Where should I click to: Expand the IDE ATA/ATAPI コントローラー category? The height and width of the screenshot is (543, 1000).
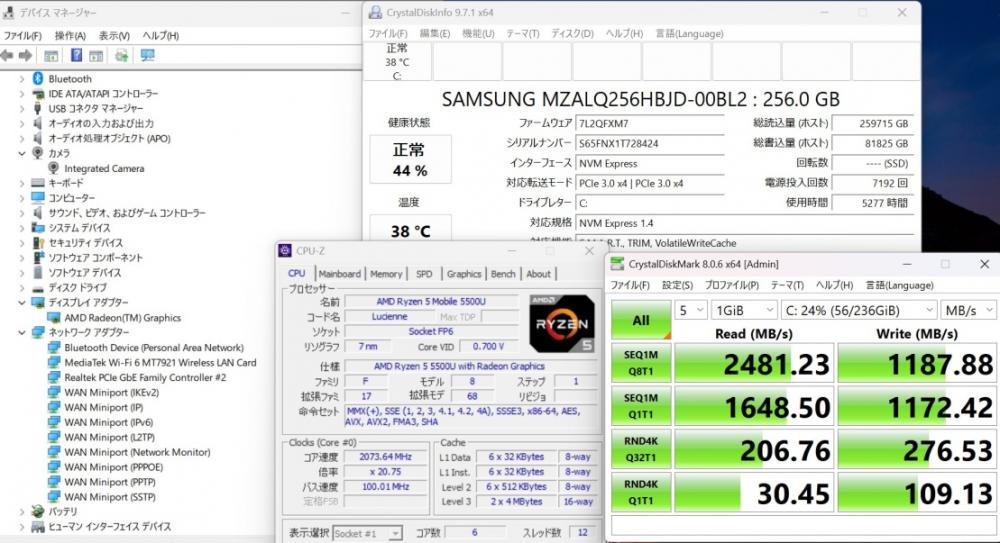coord(22,94)
